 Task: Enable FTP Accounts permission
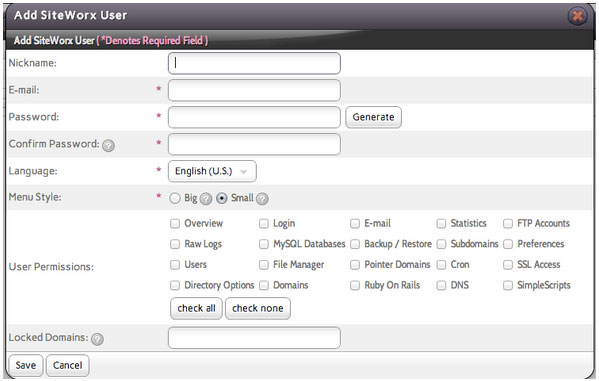click(508, 224)
